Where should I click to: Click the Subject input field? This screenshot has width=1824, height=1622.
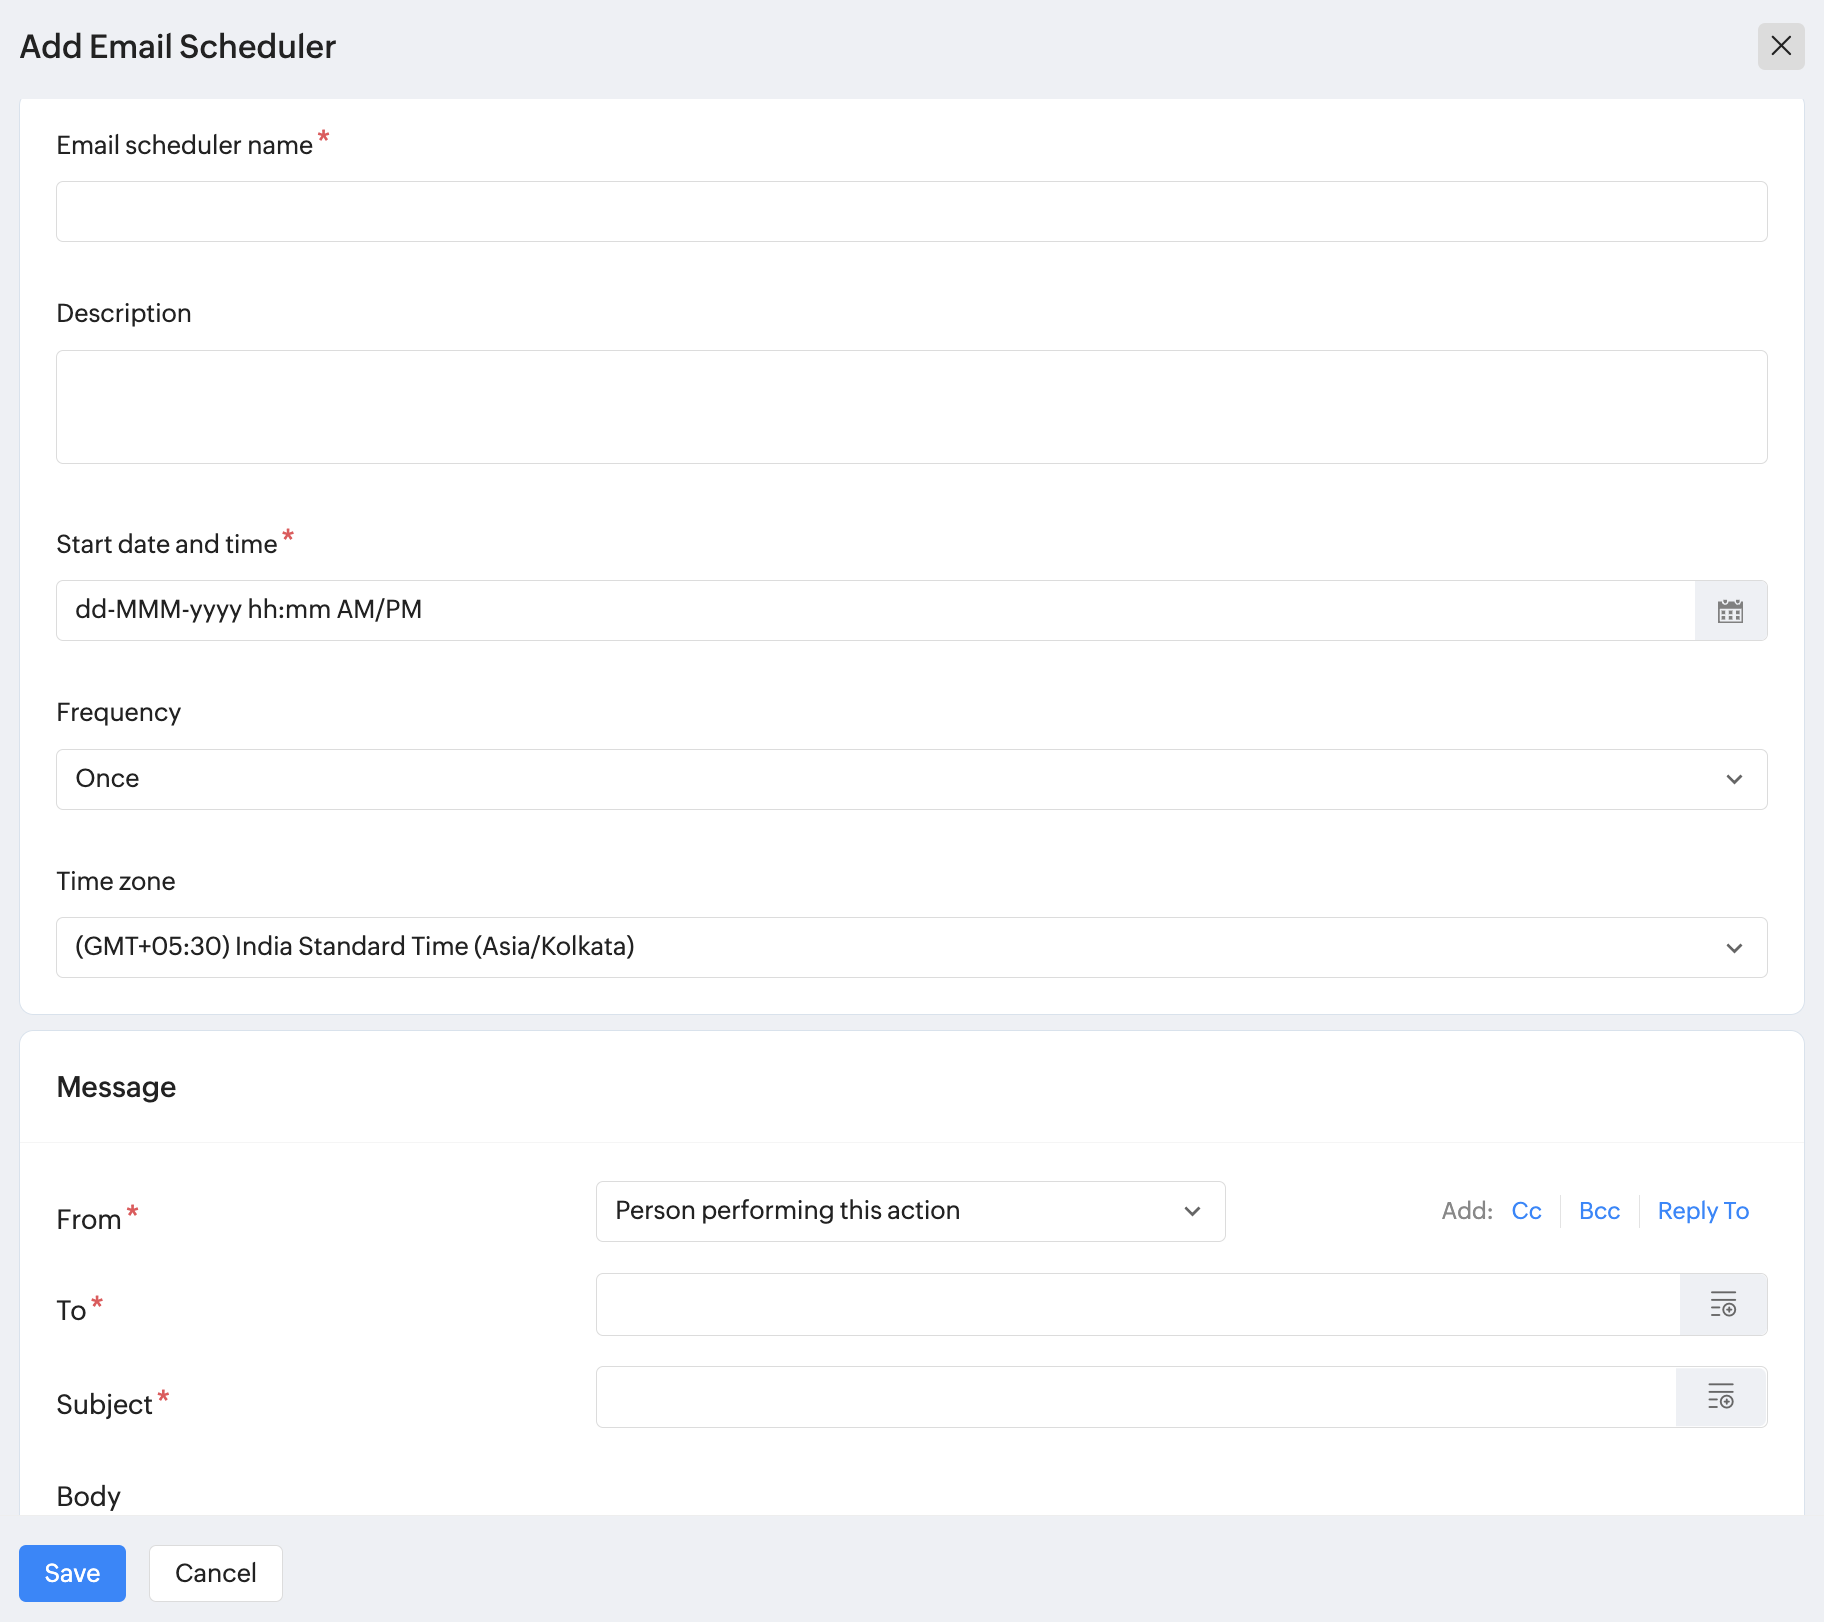point(1135,1396)
